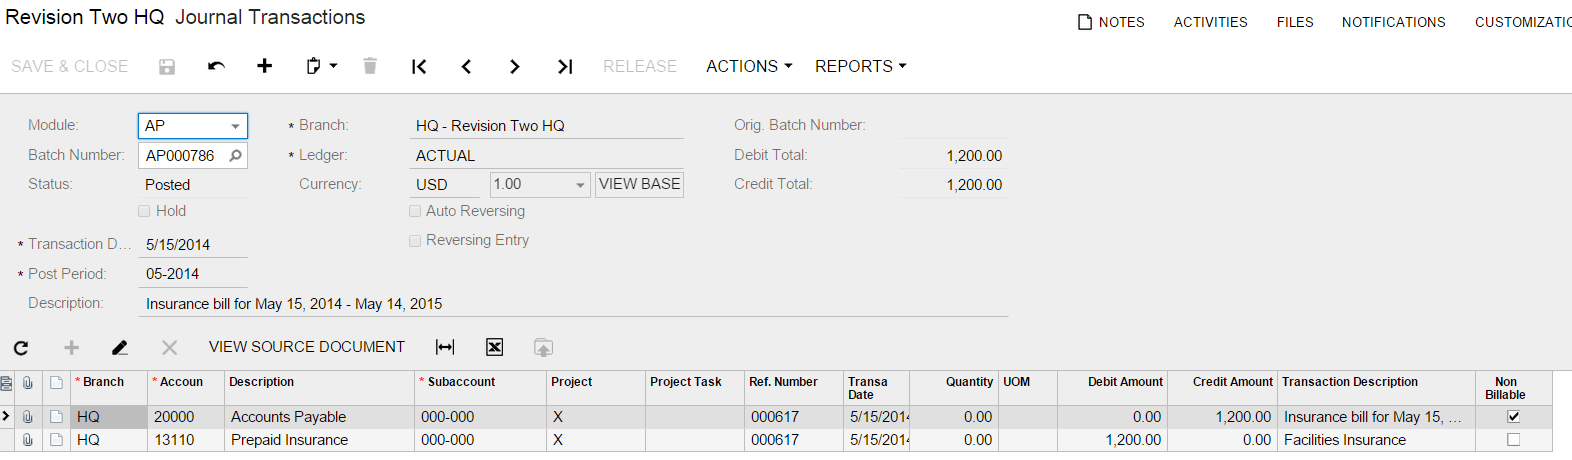Click the Batch Number magnifier lookup icon
This screenshot has width=1572, height=460.
(235, 155)
